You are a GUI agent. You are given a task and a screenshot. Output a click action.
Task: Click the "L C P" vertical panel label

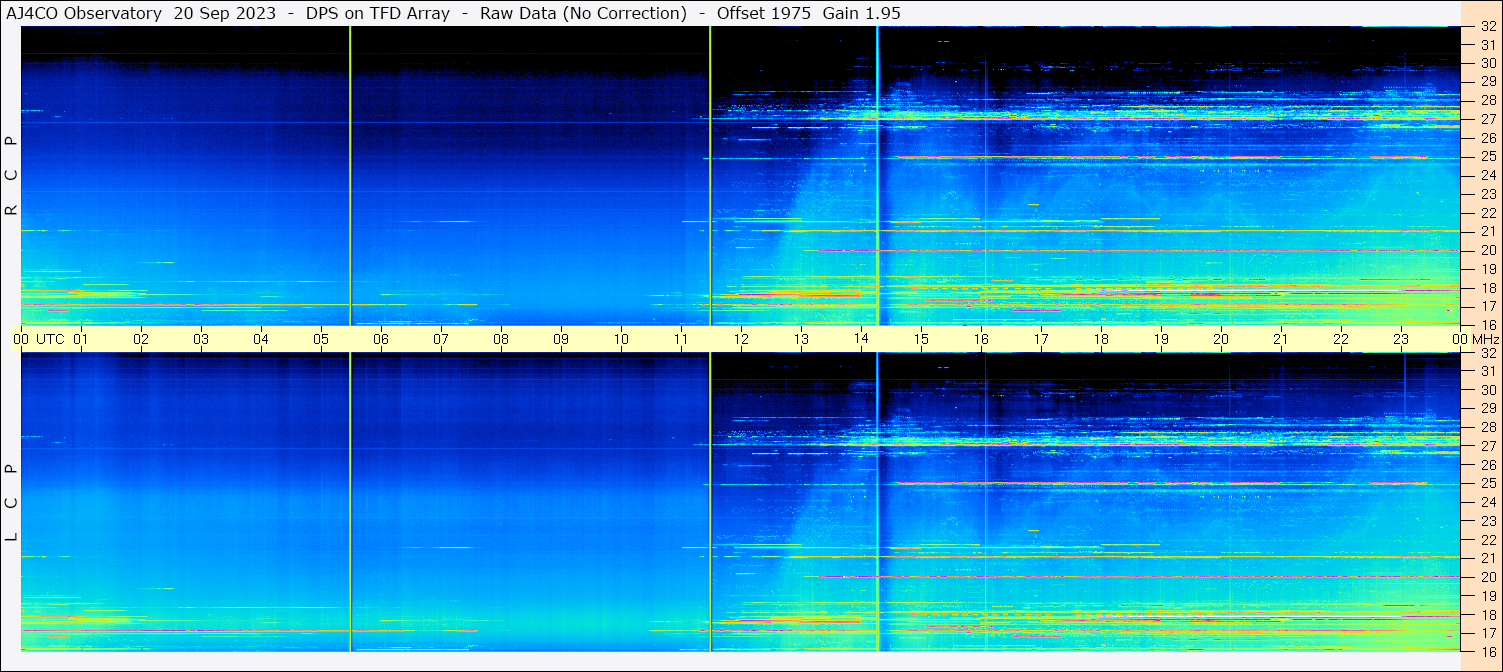(x=11, y=503)
